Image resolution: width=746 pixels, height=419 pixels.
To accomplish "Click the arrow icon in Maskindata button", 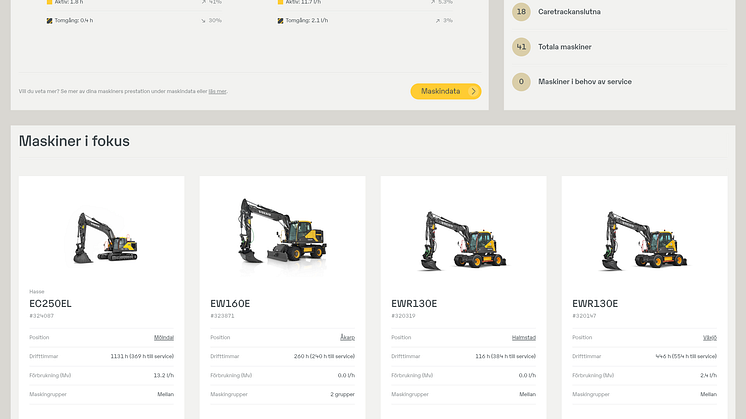I will click(473, 91).
